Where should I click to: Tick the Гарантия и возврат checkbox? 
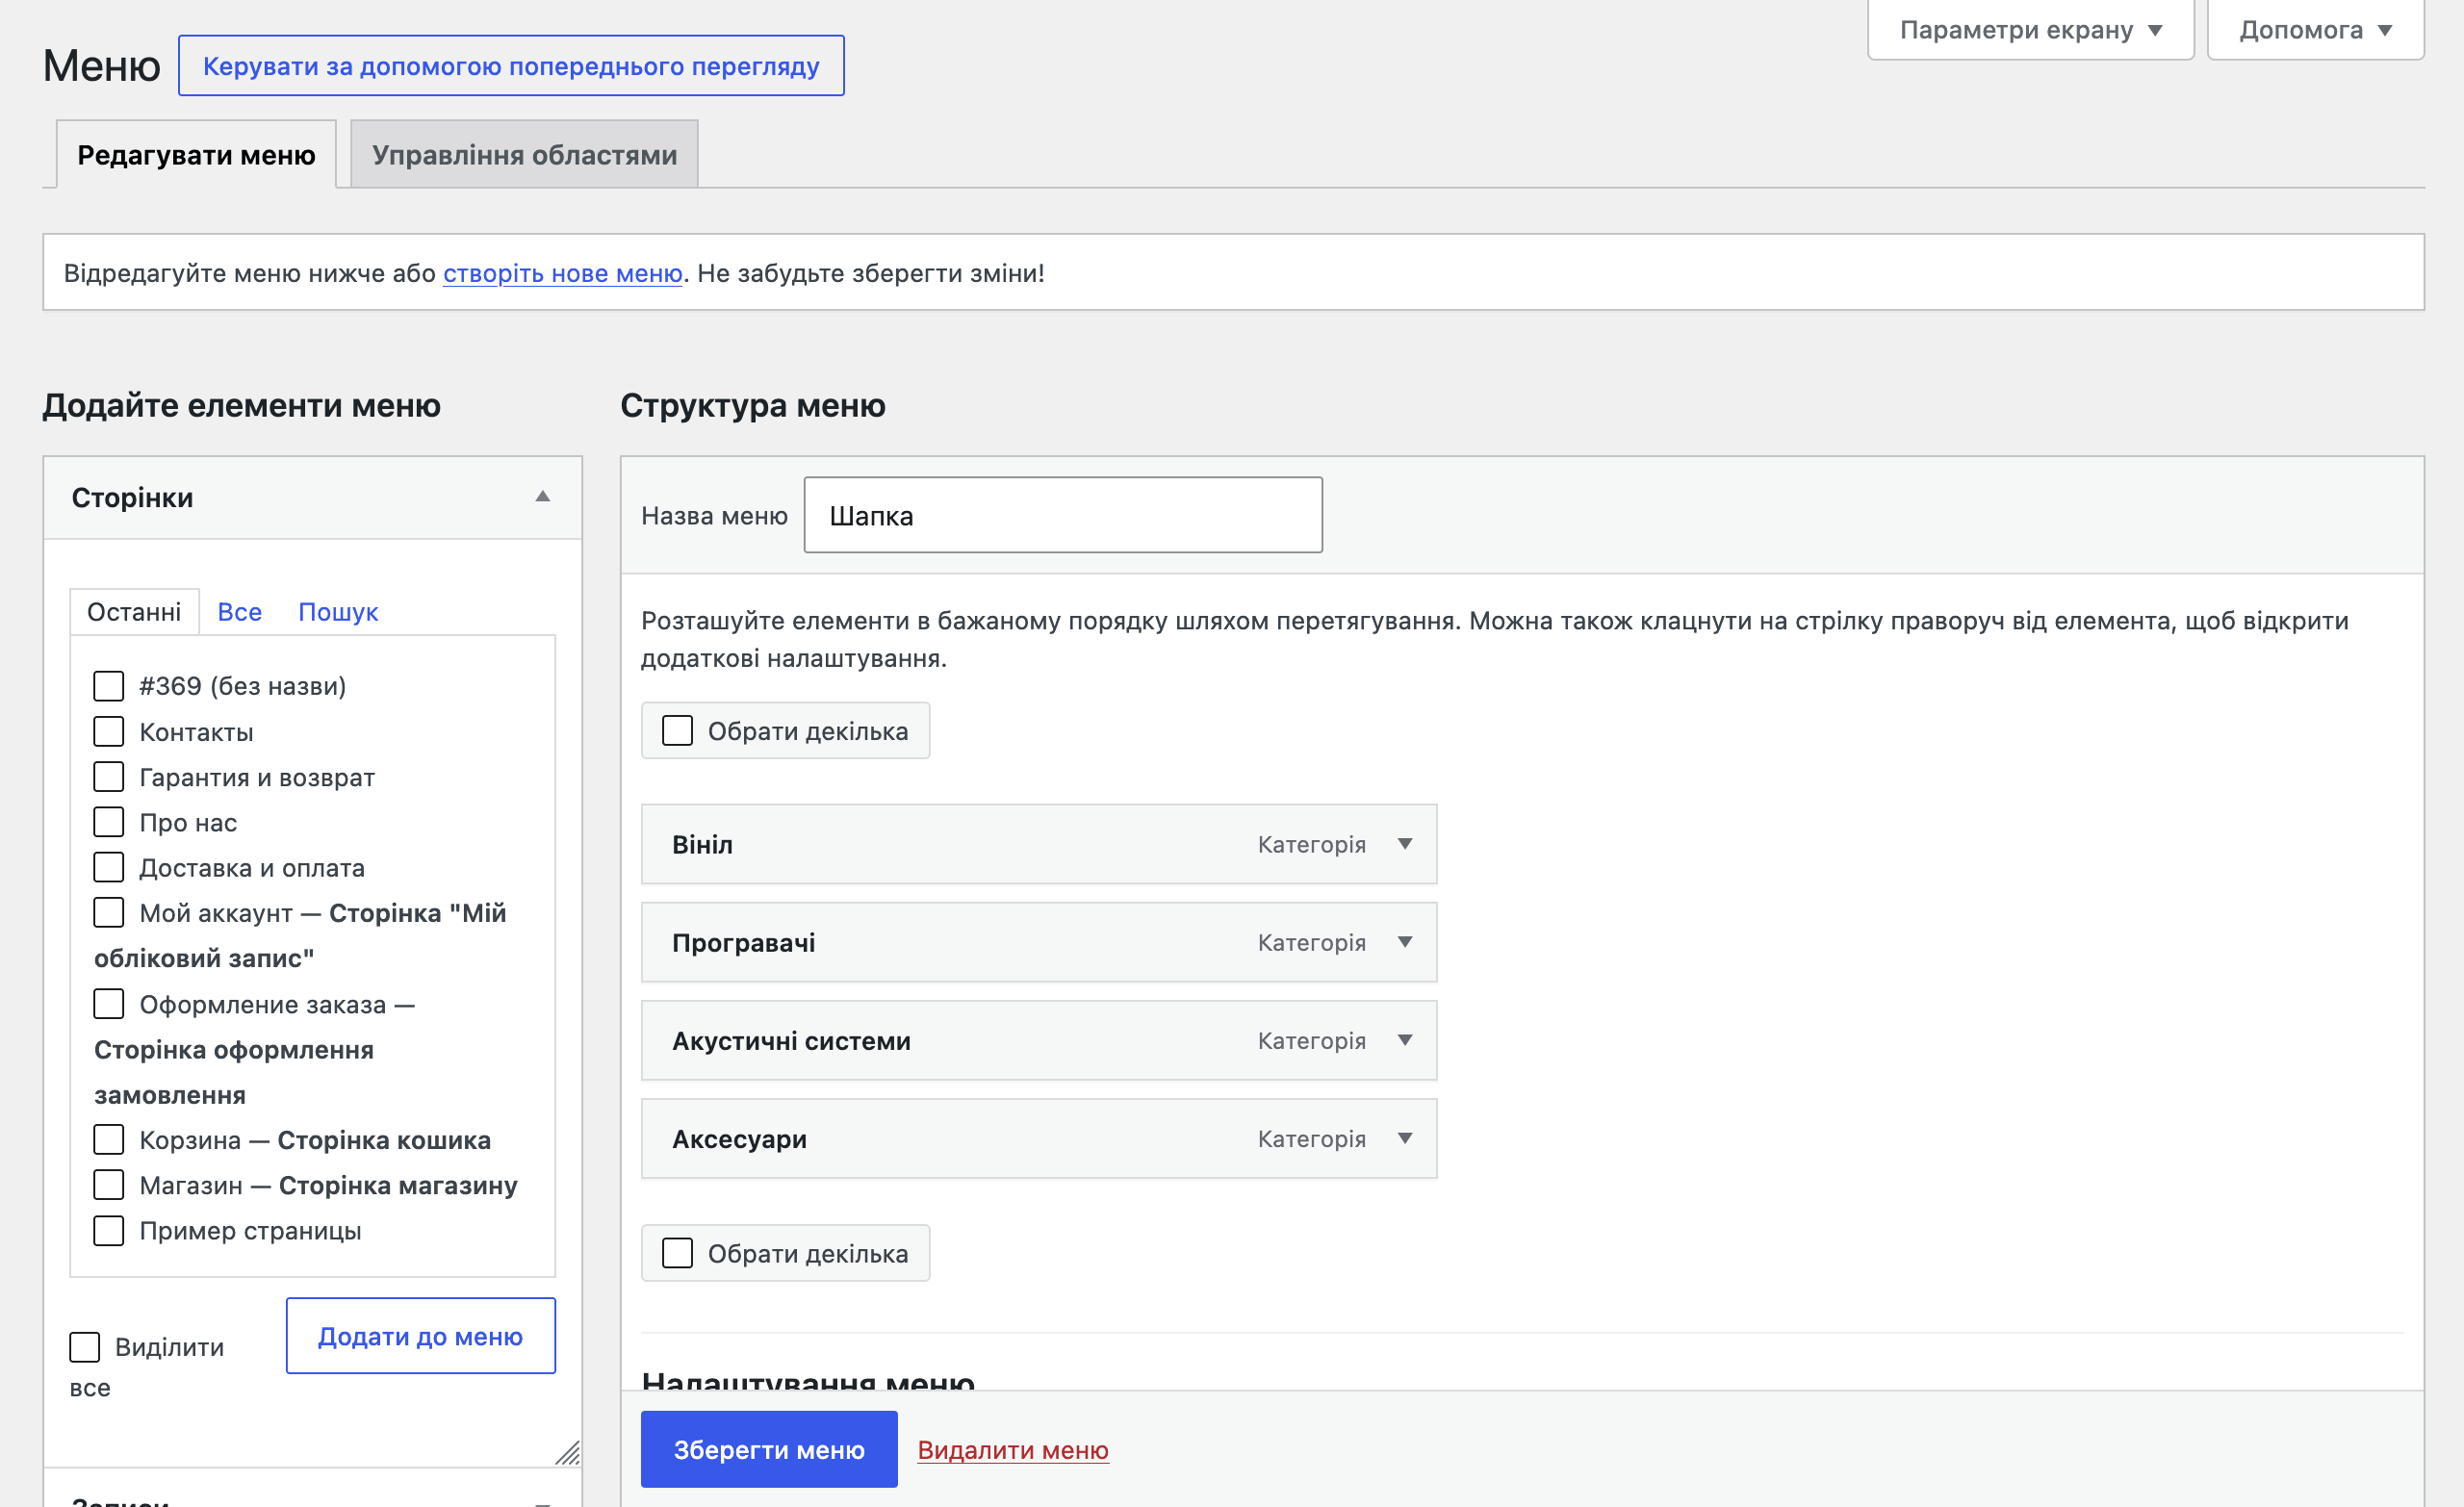pyautogui.click(x=109, y=777)
